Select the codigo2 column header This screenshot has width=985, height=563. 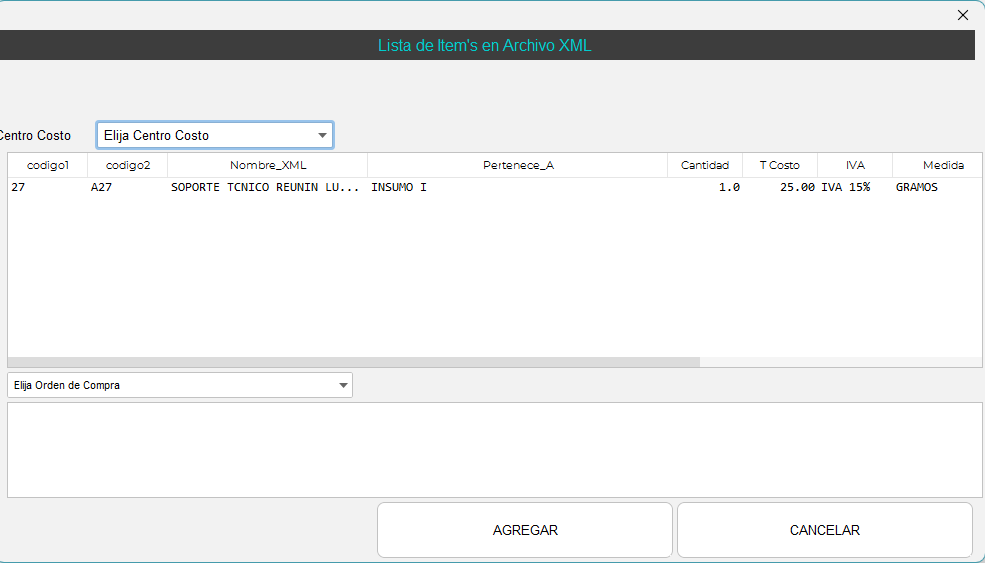click(x=127, y=165)
